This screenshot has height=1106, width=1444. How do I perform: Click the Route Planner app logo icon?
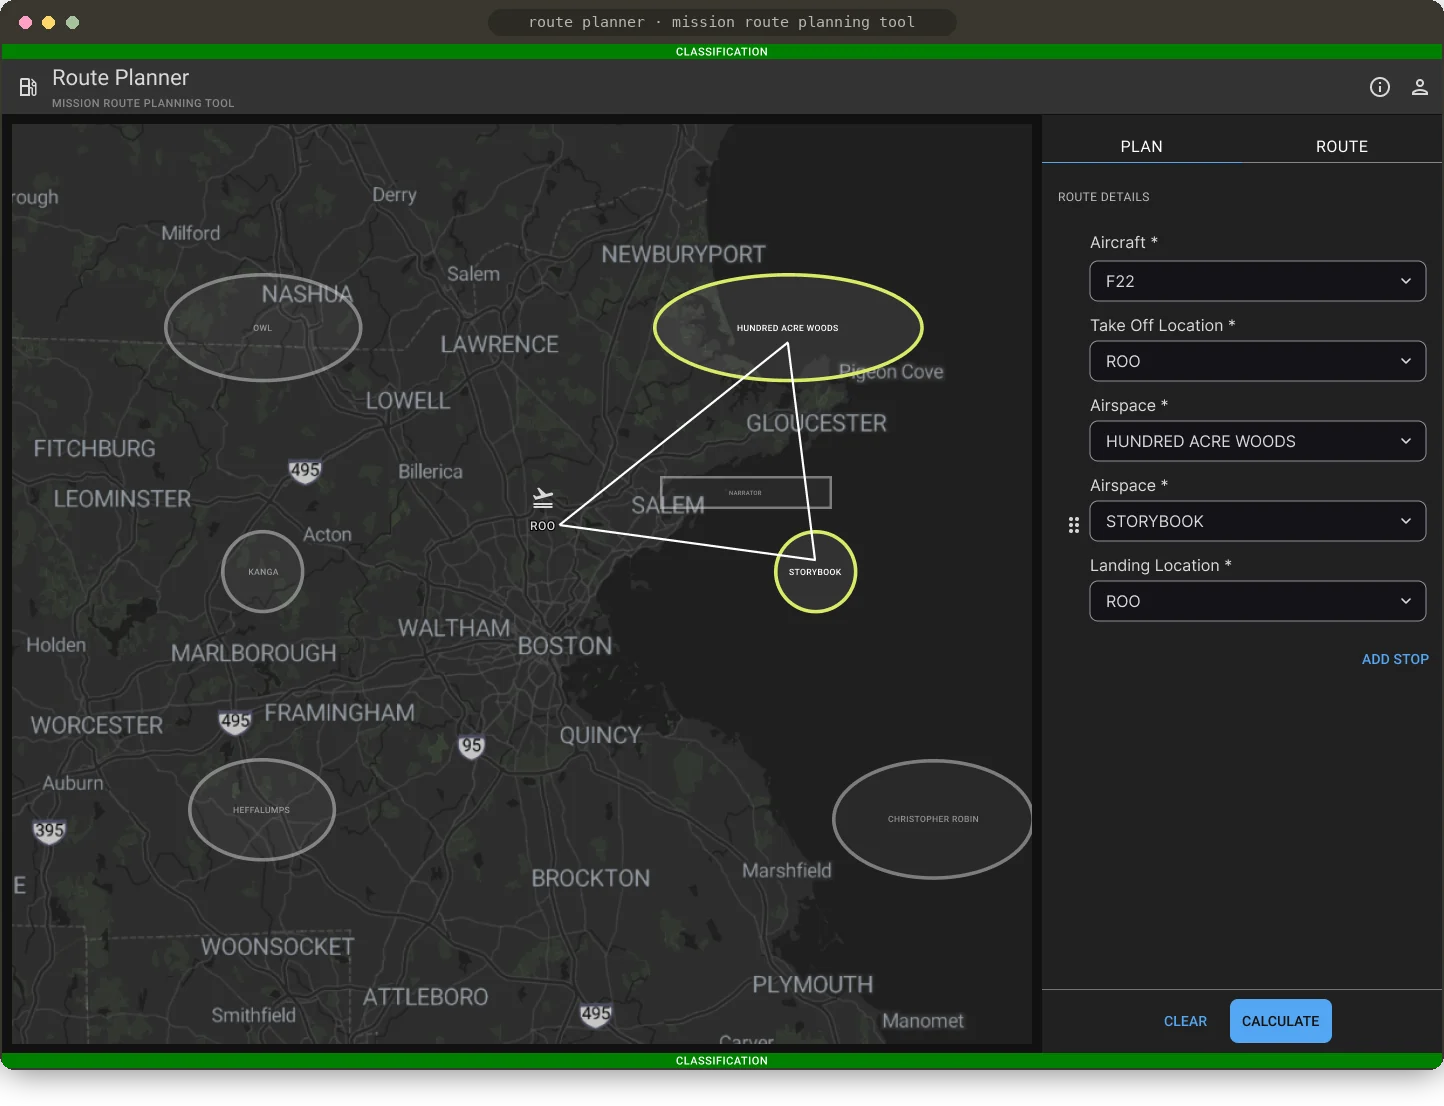28,87
